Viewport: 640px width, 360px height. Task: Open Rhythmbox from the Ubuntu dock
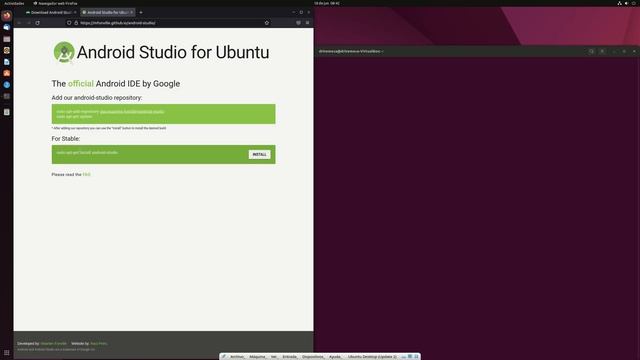coord(7,50)
